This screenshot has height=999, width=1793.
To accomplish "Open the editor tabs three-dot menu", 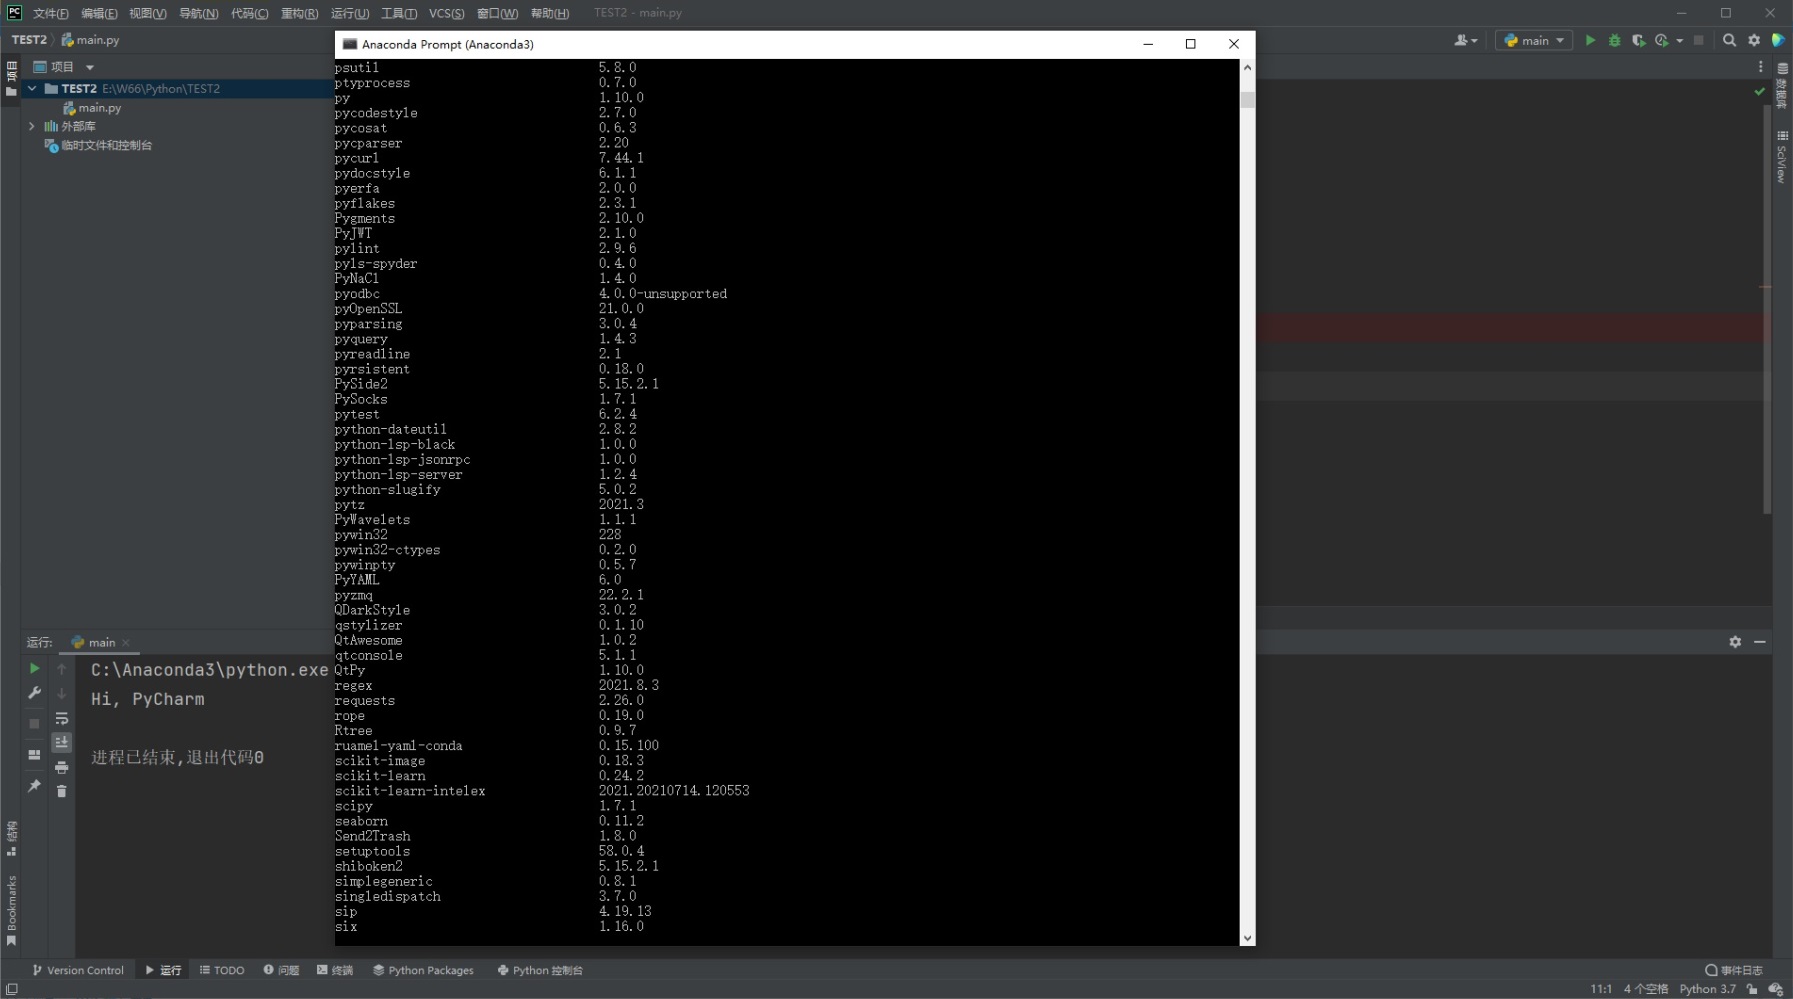I will tap(1761, 66).
